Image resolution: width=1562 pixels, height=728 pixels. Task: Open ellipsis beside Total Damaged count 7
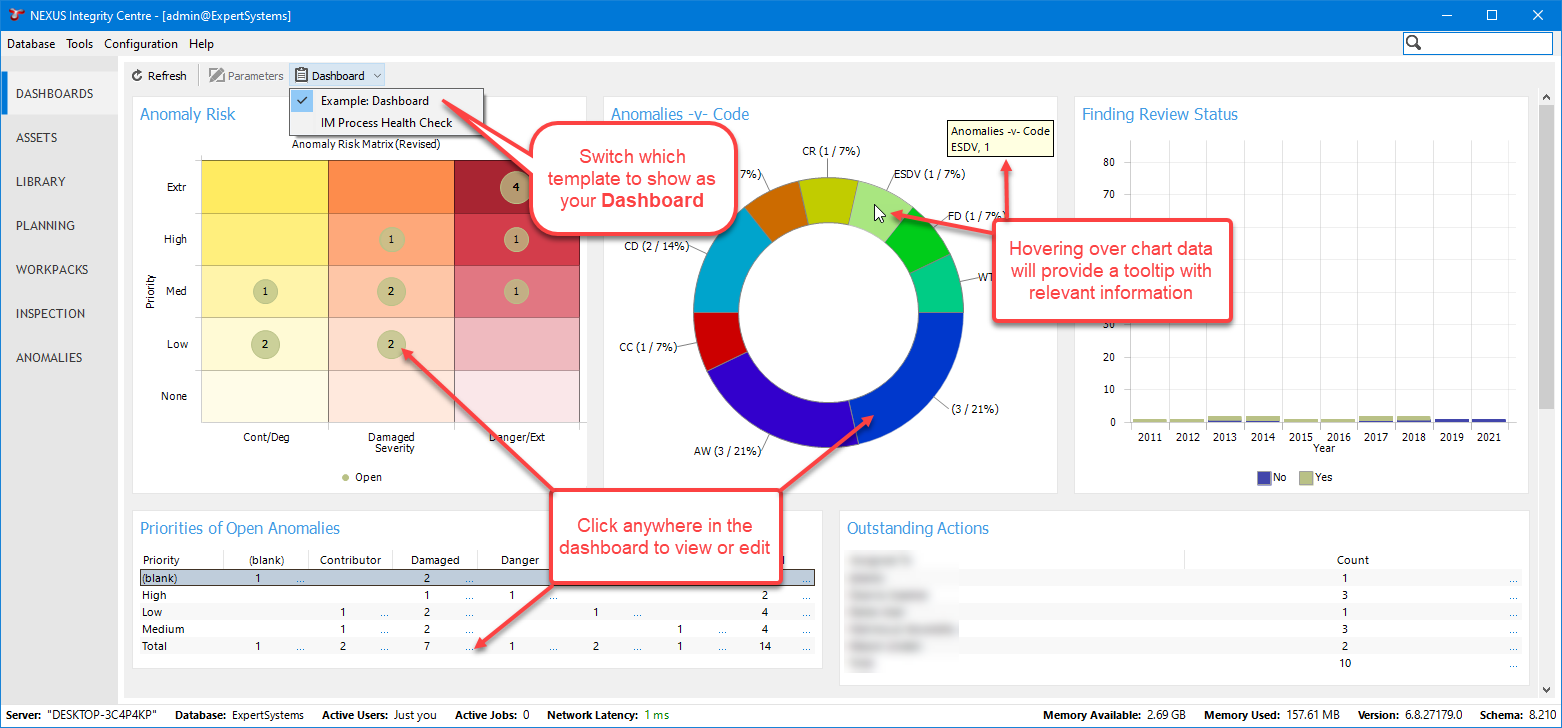[469, 647]
